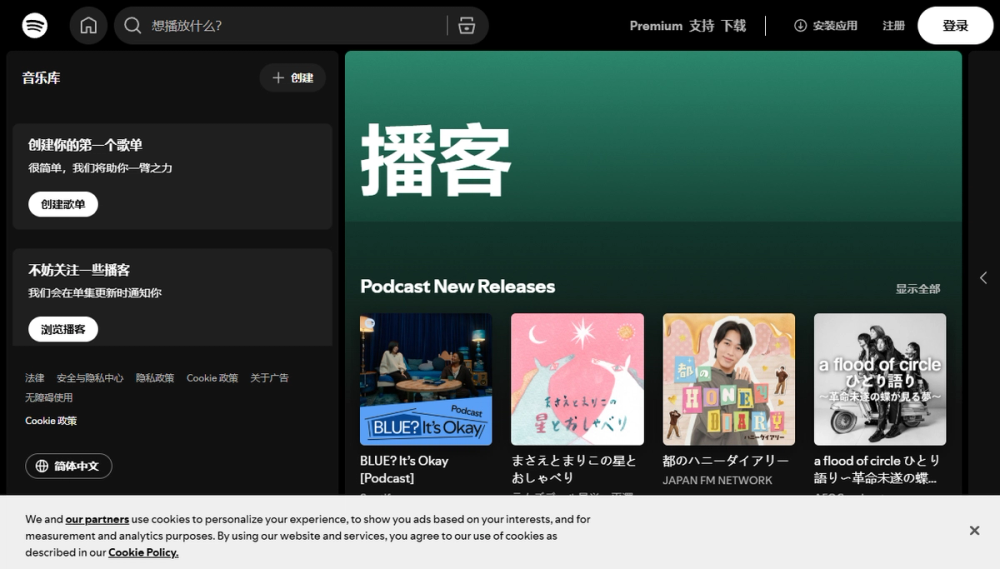Image resolution: width=1000 pixels, height=569 pixels.
Task: Open the 下载 link
Action: point(733,26)
